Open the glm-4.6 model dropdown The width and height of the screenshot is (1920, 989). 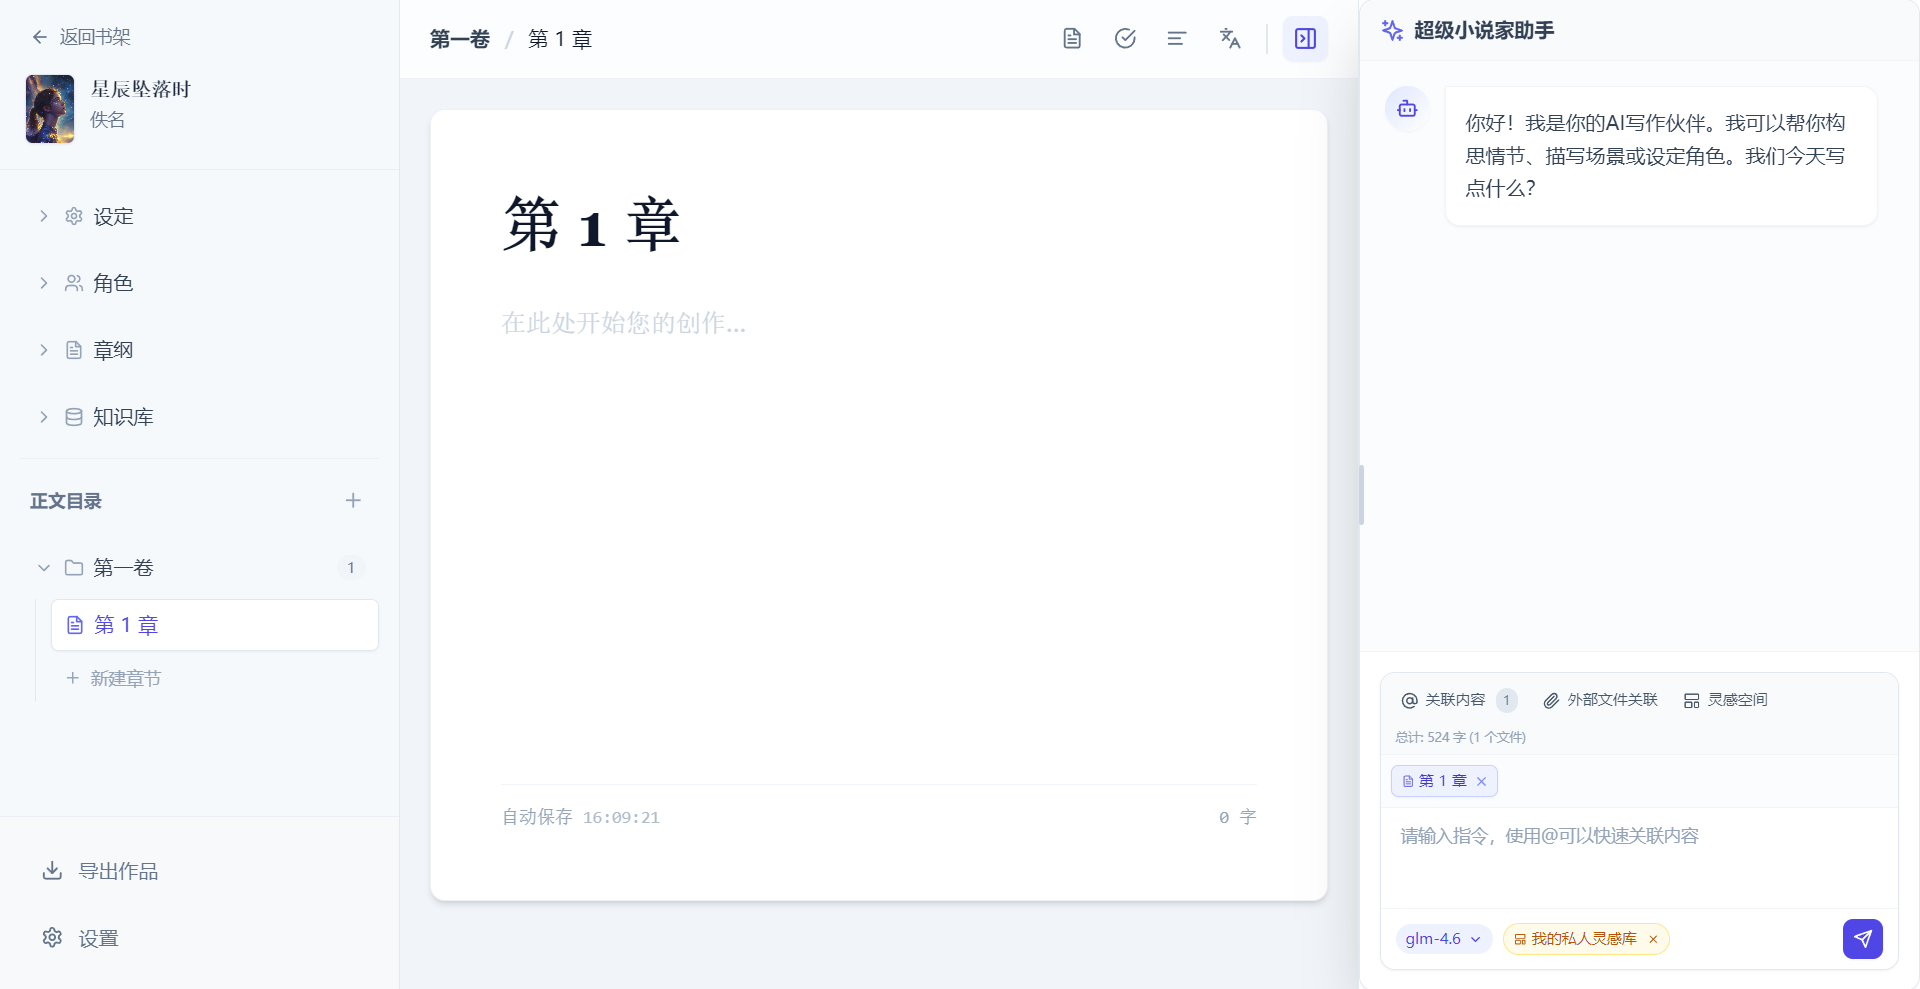tap(1443, 939)
